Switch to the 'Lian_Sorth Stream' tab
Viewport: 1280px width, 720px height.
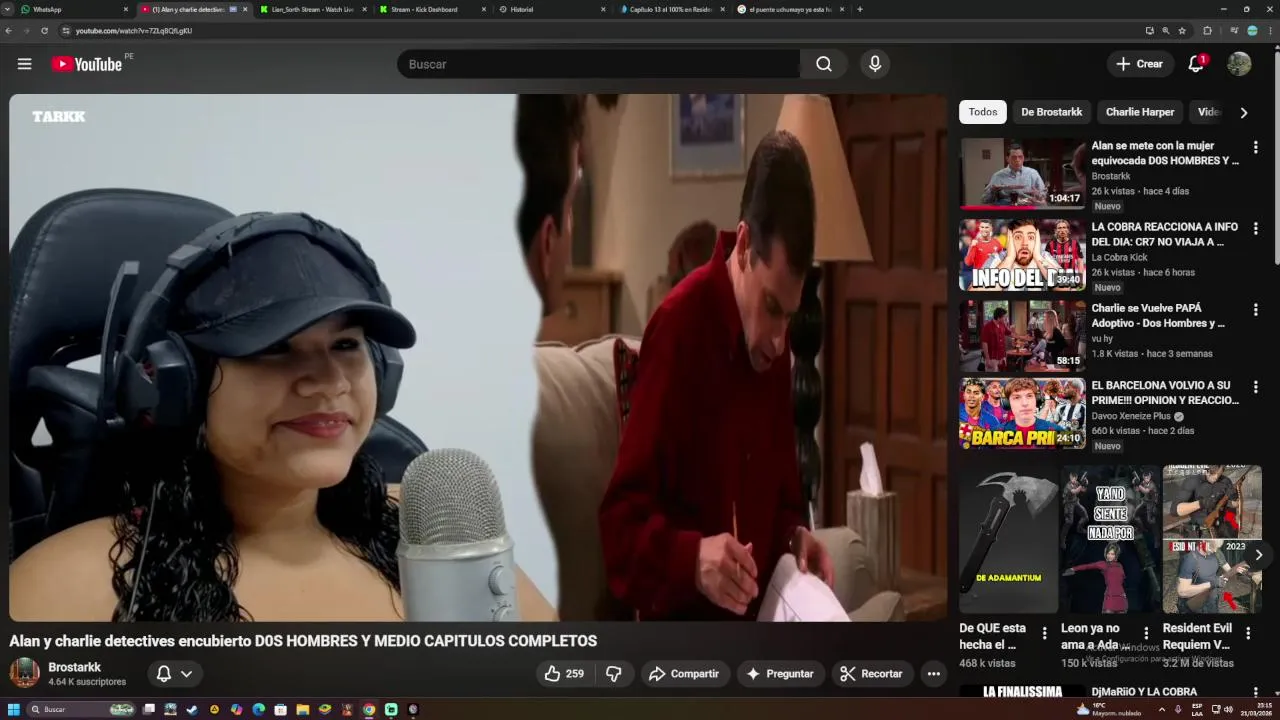coord(313,9)
